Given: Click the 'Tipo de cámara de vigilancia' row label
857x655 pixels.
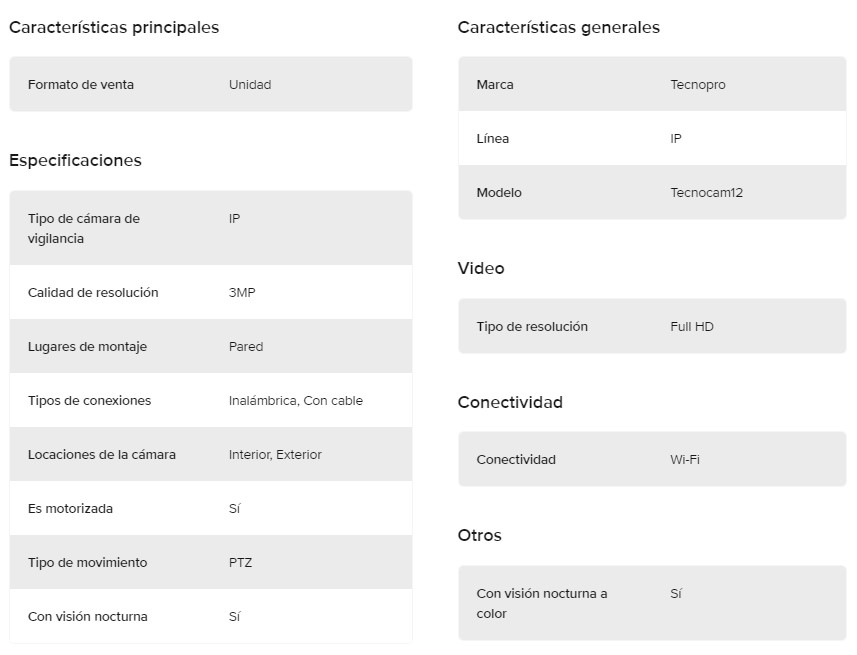Looking at the screenshot, I should pyautogui.click(x=84, y=229).
